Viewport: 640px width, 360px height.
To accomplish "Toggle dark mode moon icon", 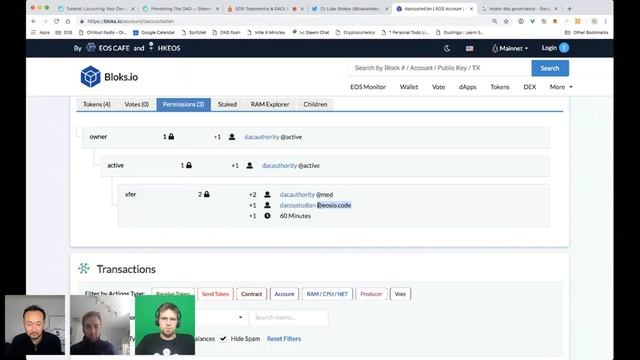I will click(x=447, y=48).
